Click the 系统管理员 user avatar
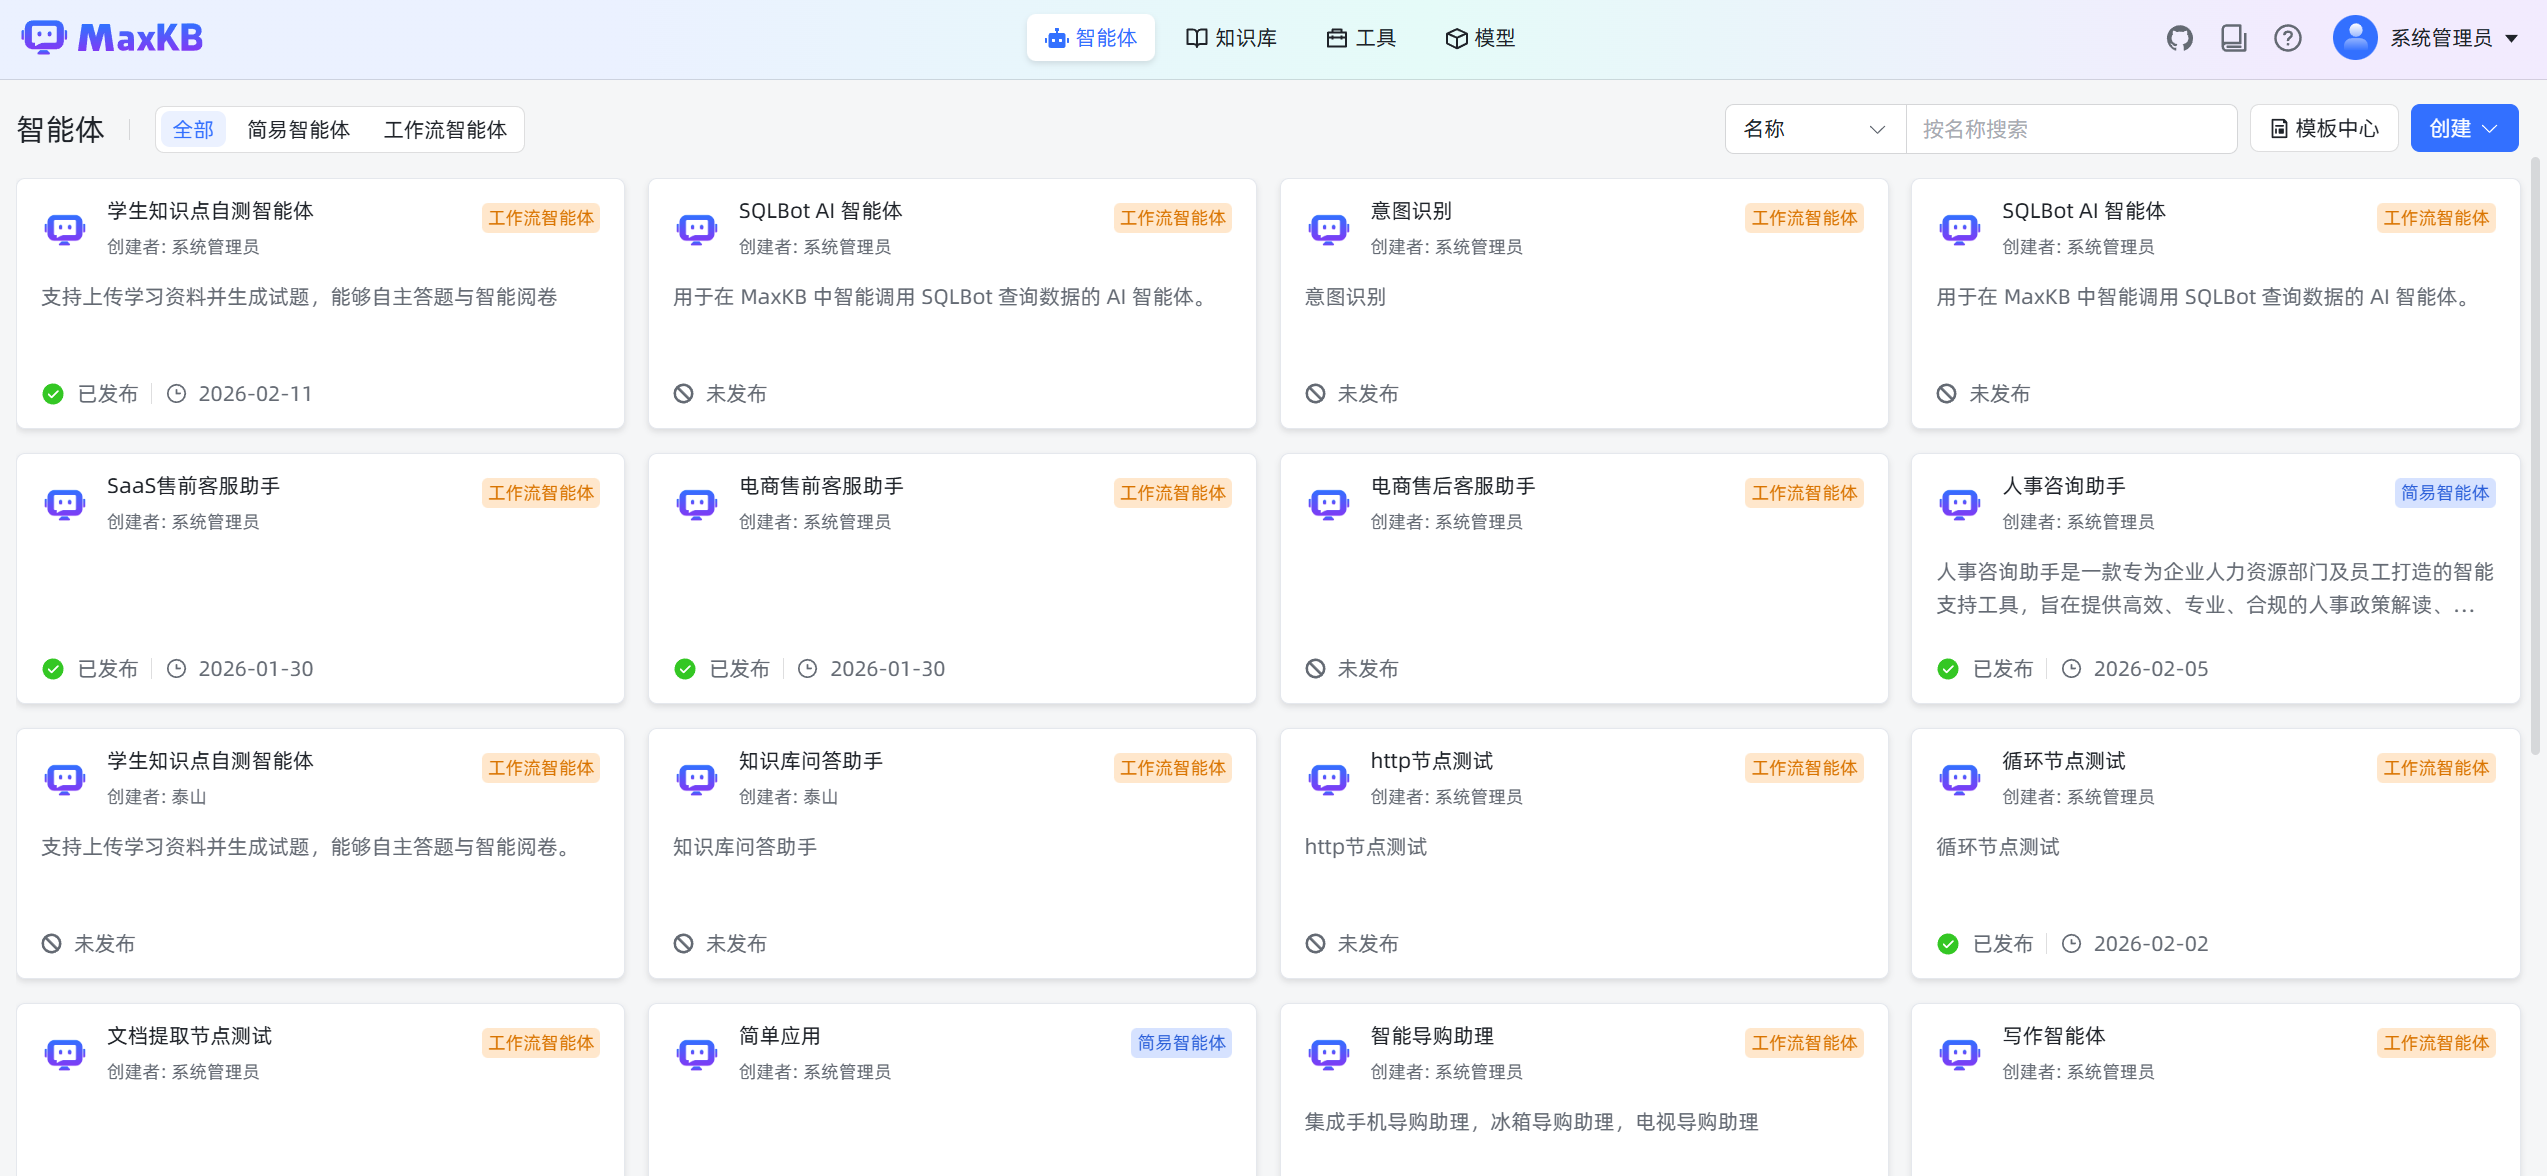 pyautogui.click(x=2355, y=38)
